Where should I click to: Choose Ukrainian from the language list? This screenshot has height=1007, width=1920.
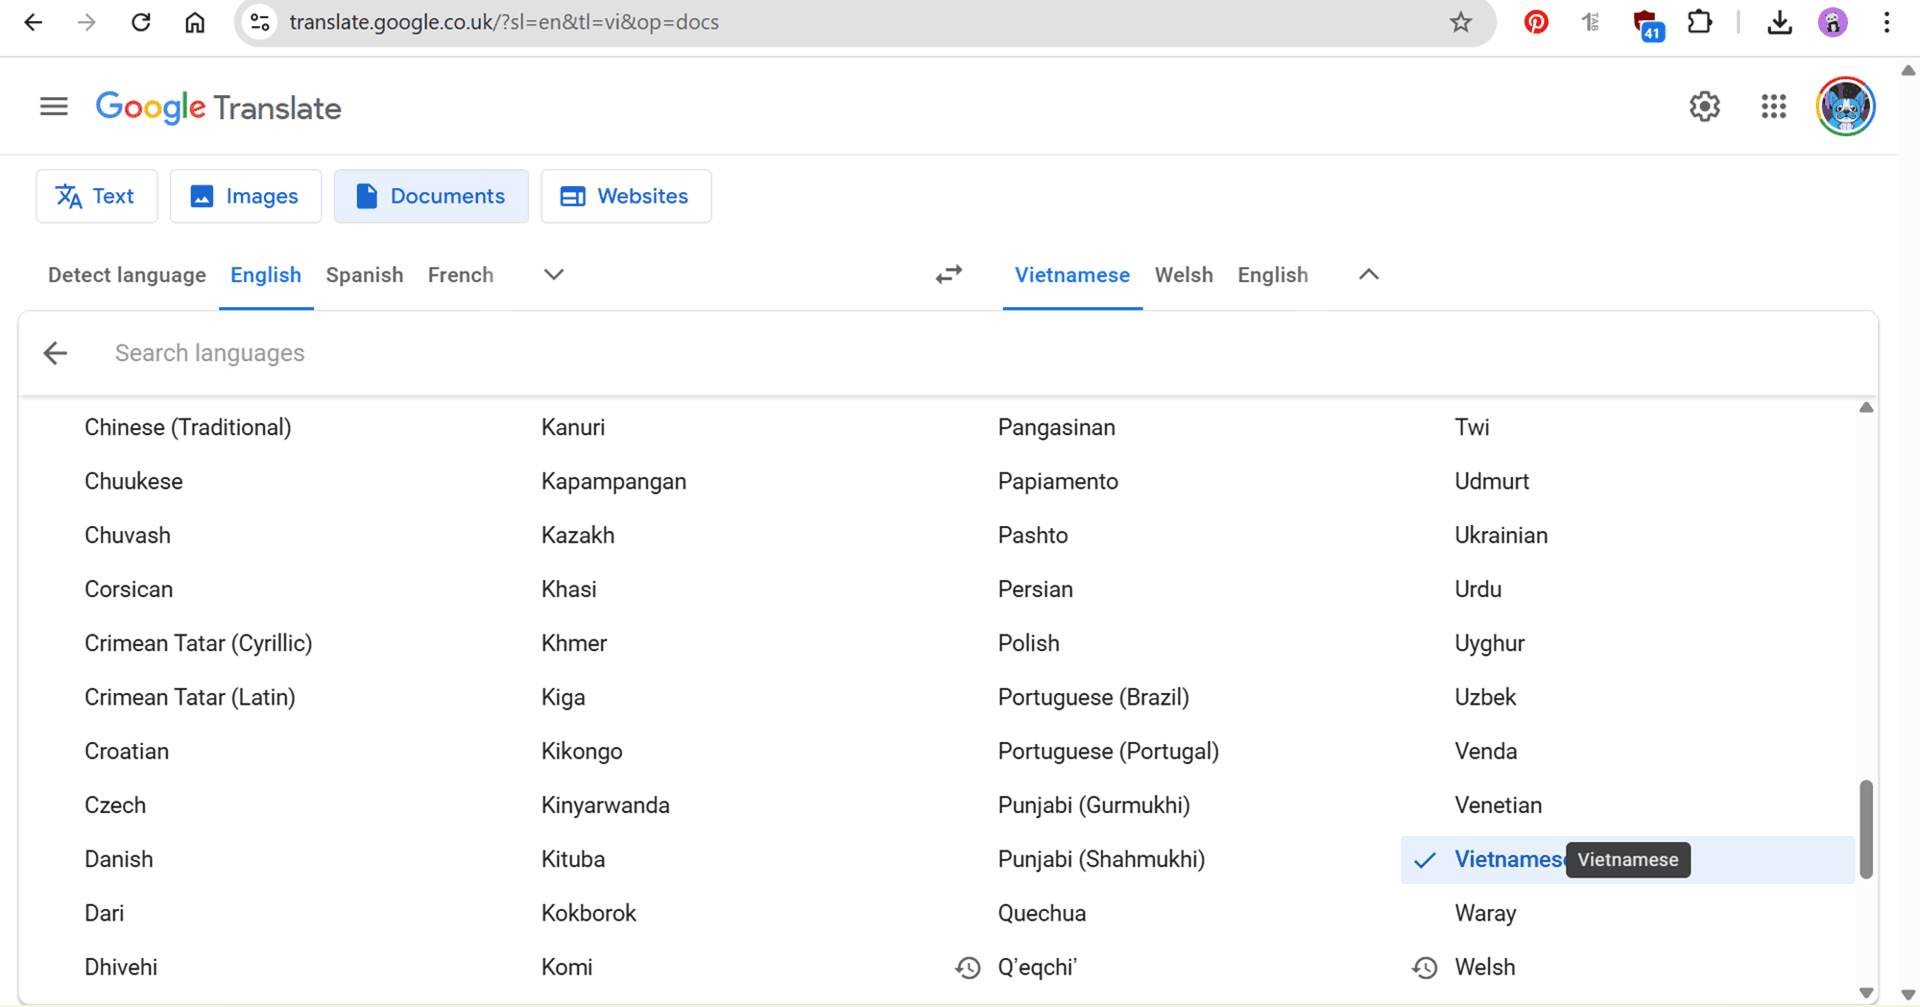coord(1501,535)
